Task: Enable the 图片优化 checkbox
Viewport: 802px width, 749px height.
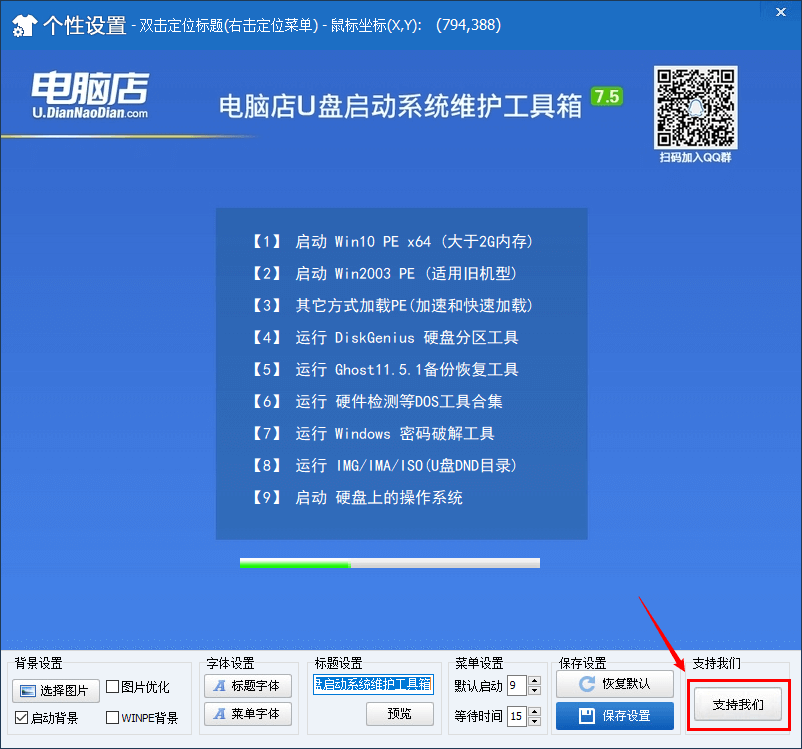Action: [x=113, y=687]
